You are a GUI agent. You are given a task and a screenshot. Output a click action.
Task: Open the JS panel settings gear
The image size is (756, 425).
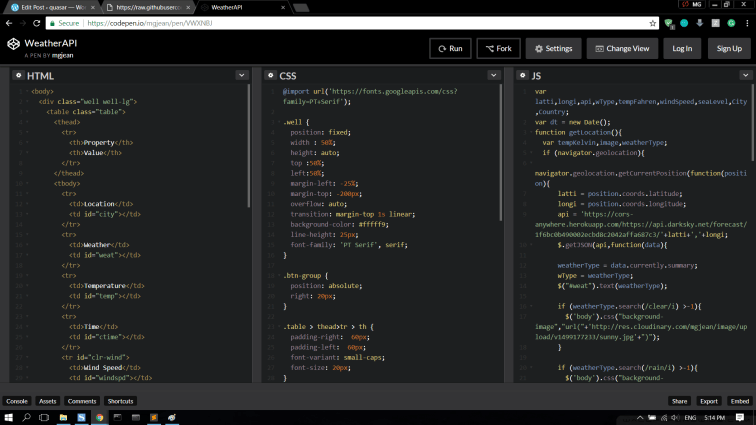[522, 76]
